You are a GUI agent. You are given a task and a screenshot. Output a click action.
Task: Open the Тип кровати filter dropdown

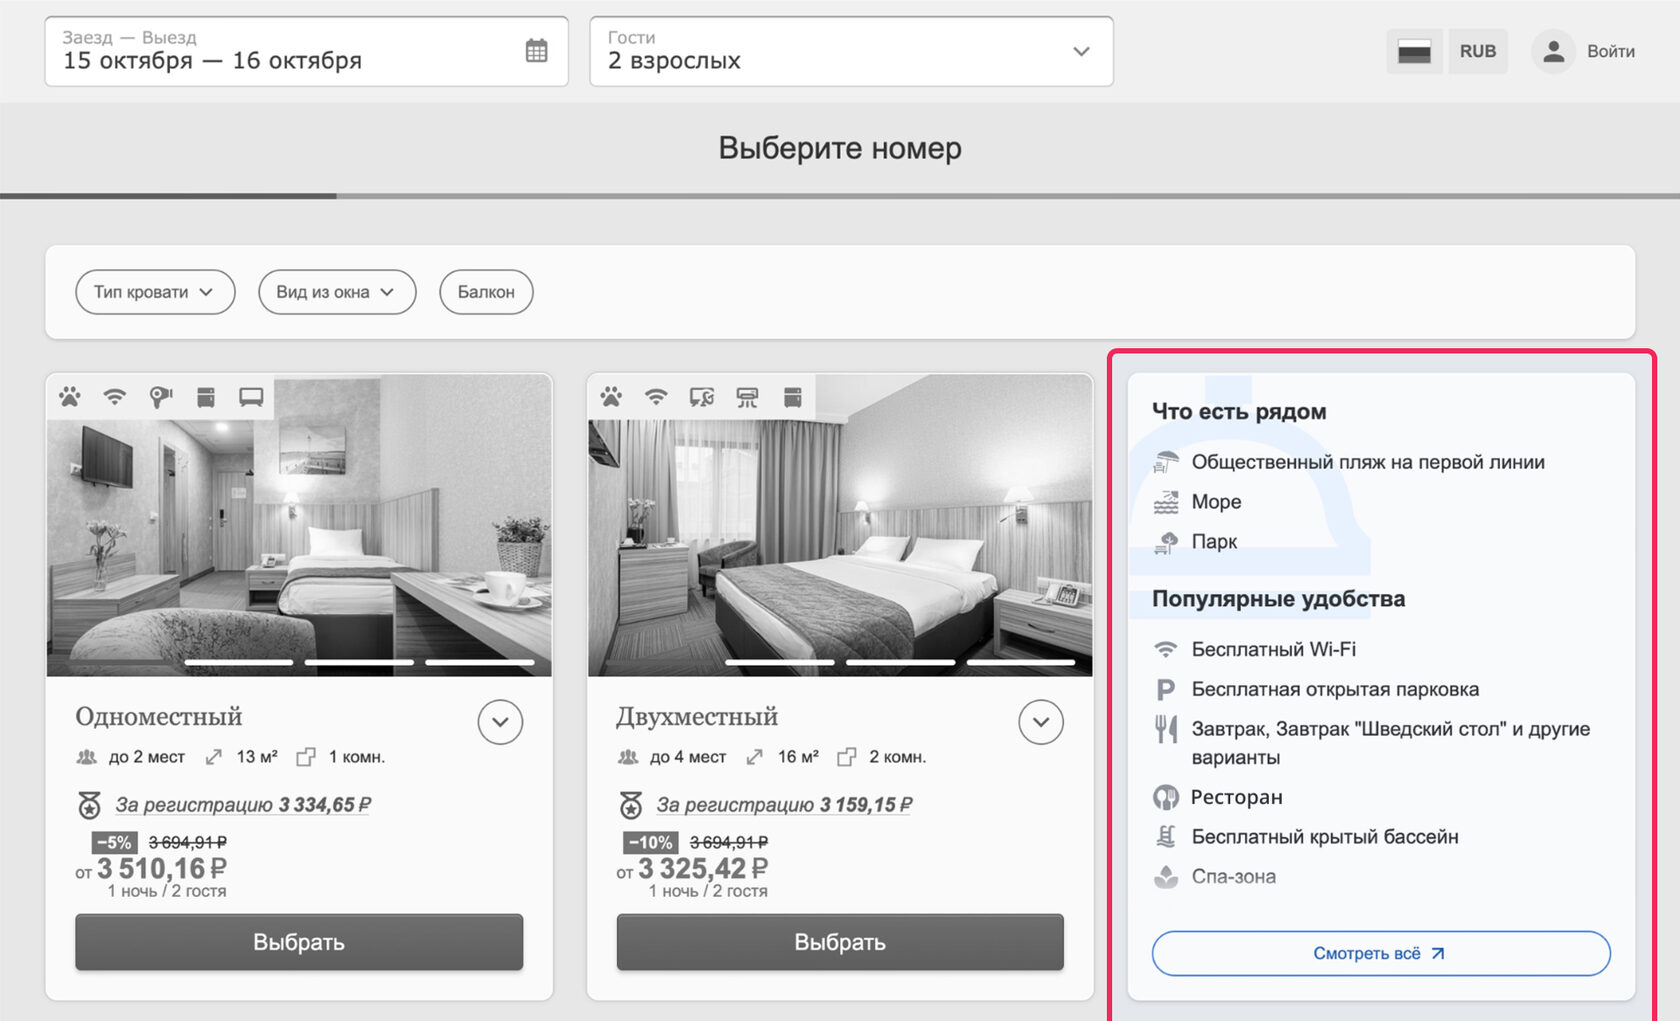click(155, 292)
